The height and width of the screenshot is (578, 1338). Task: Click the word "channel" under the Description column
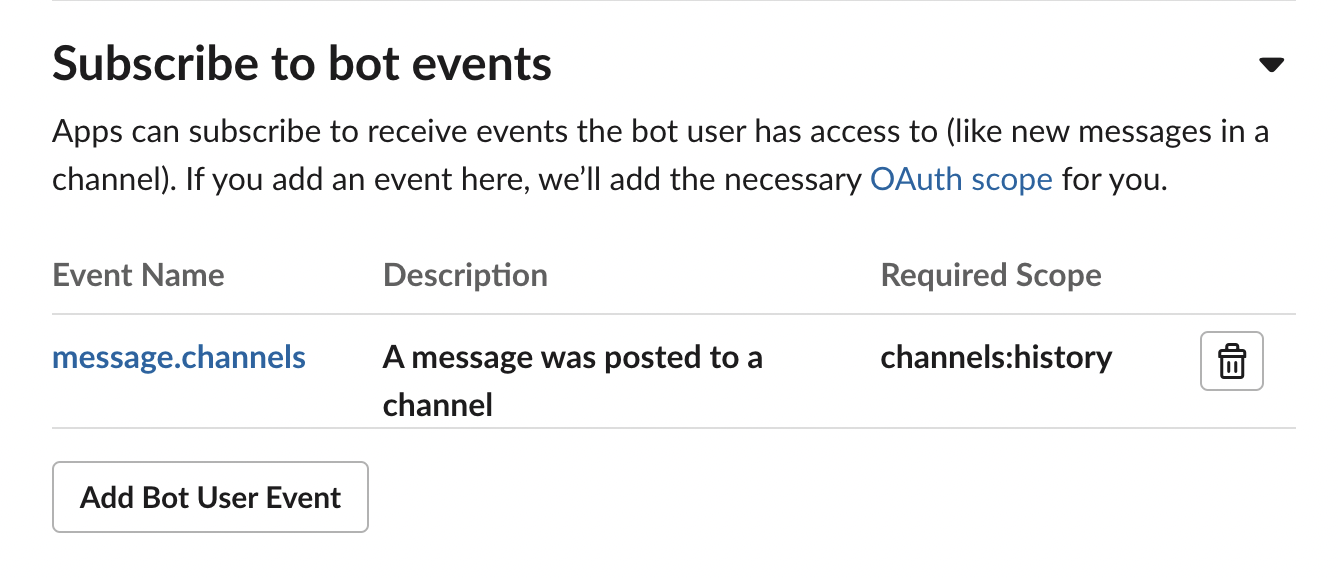tap(437, 405)
